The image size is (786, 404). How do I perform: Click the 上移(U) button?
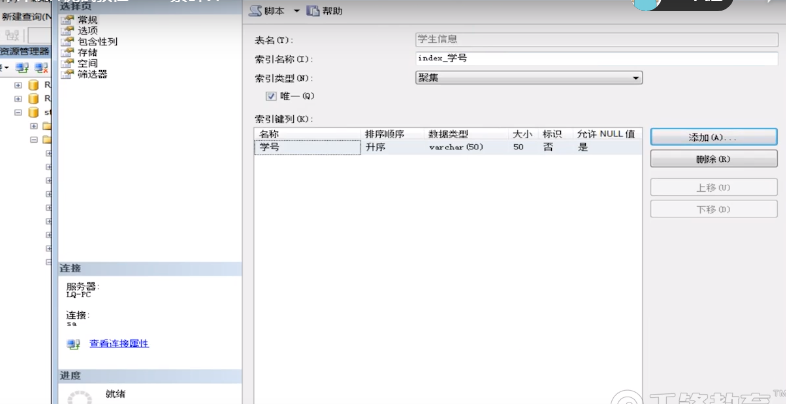tap(714, 187)
